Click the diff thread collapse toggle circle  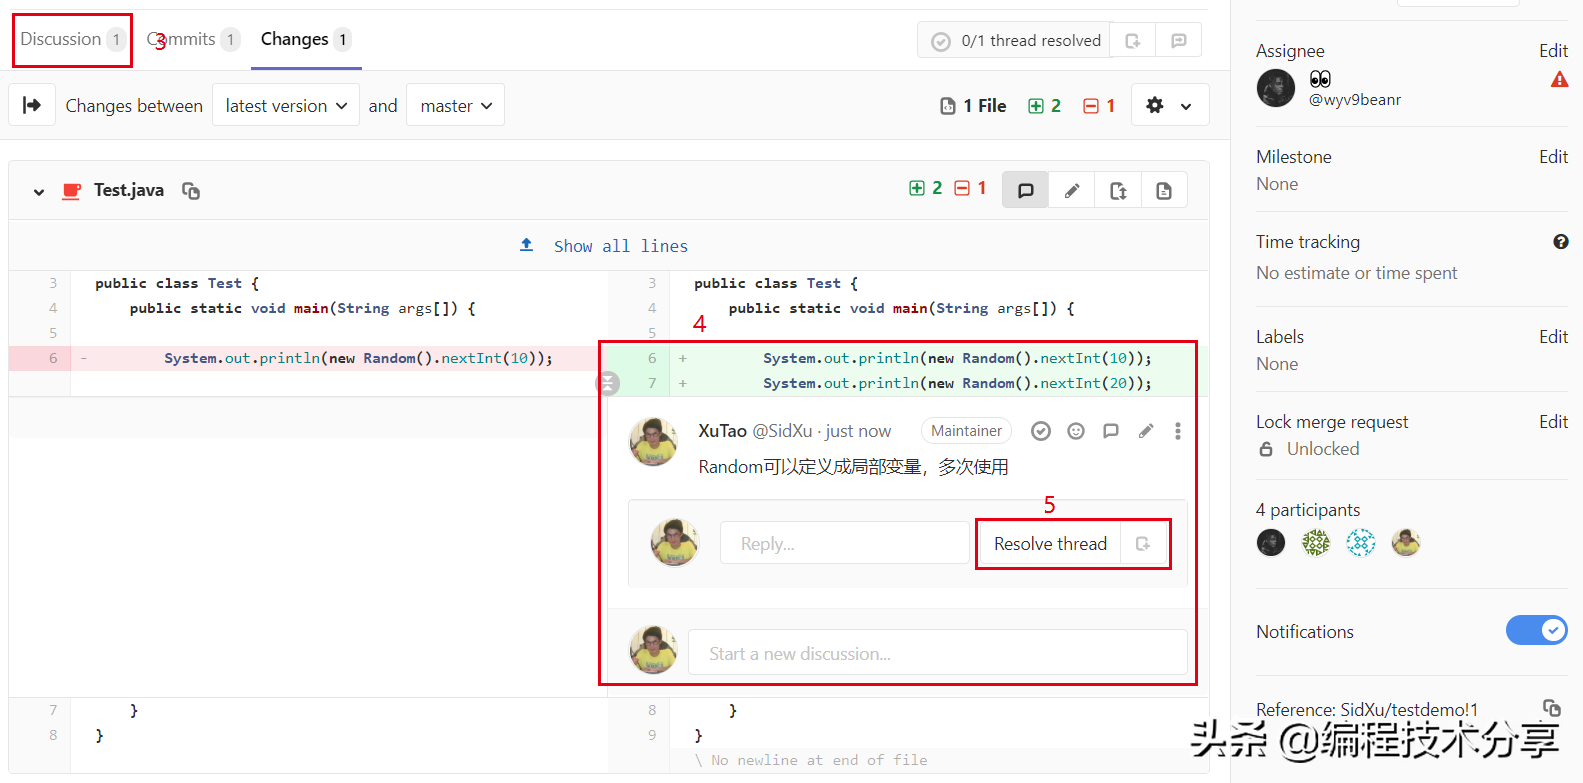608,383
